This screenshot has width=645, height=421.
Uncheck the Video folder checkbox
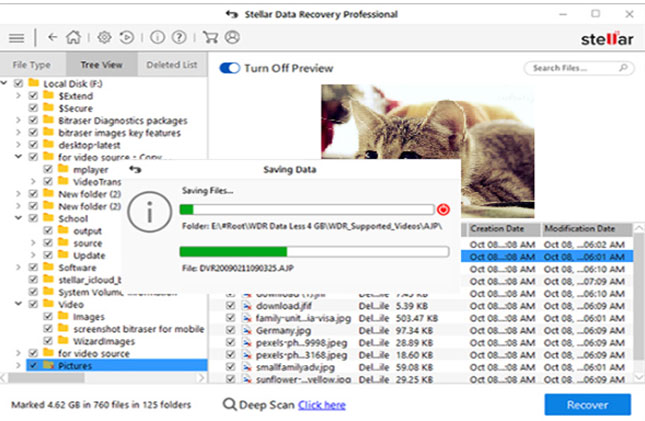point(33,304)
